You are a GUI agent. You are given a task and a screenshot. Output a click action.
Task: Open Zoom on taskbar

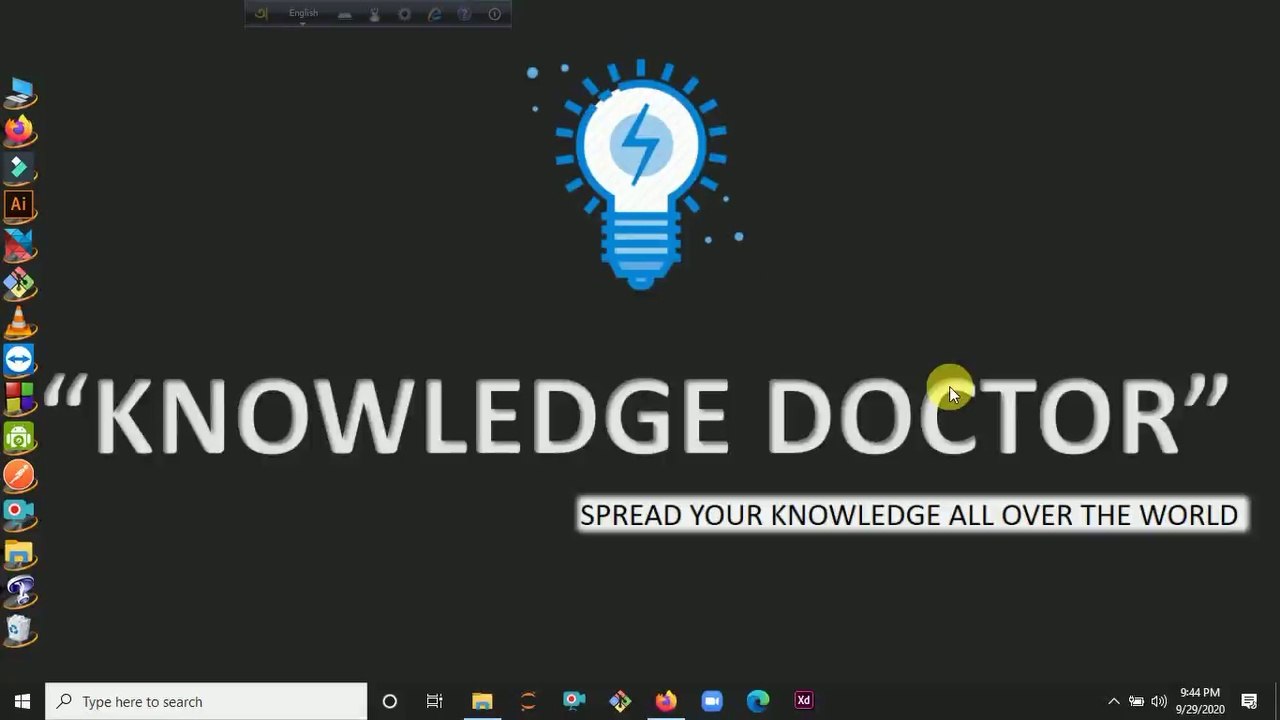(712, 701)
